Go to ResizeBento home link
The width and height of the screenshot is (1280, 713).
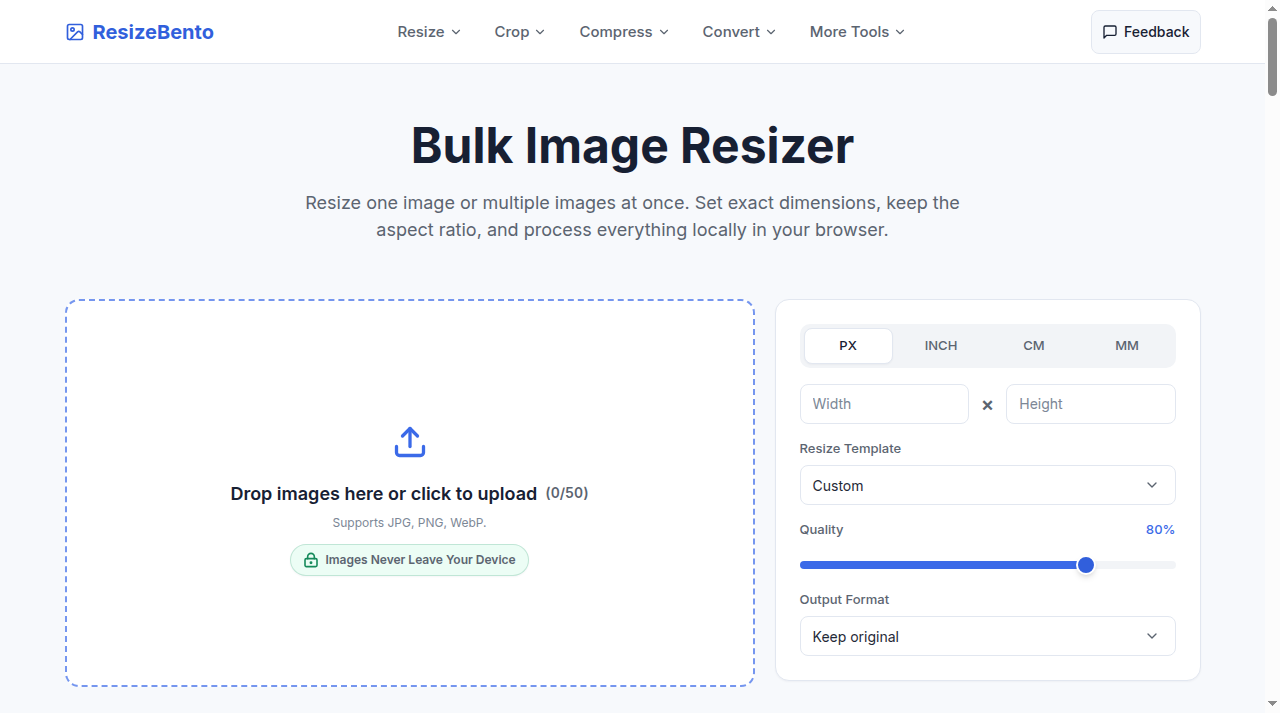click(x=140, y=32)
